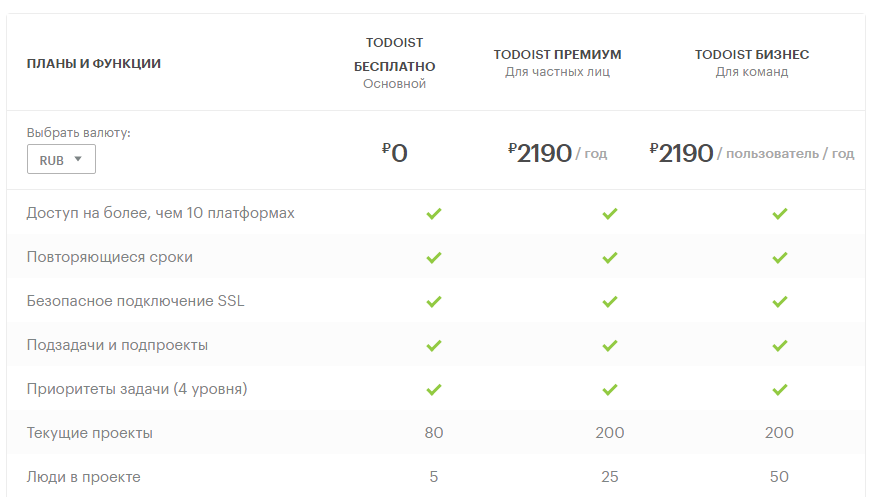Image resolution: width=873 pixels, height=497 pixels.
Task: Click the Premium checkmark for recurring due dates
Action: point(610,257)
